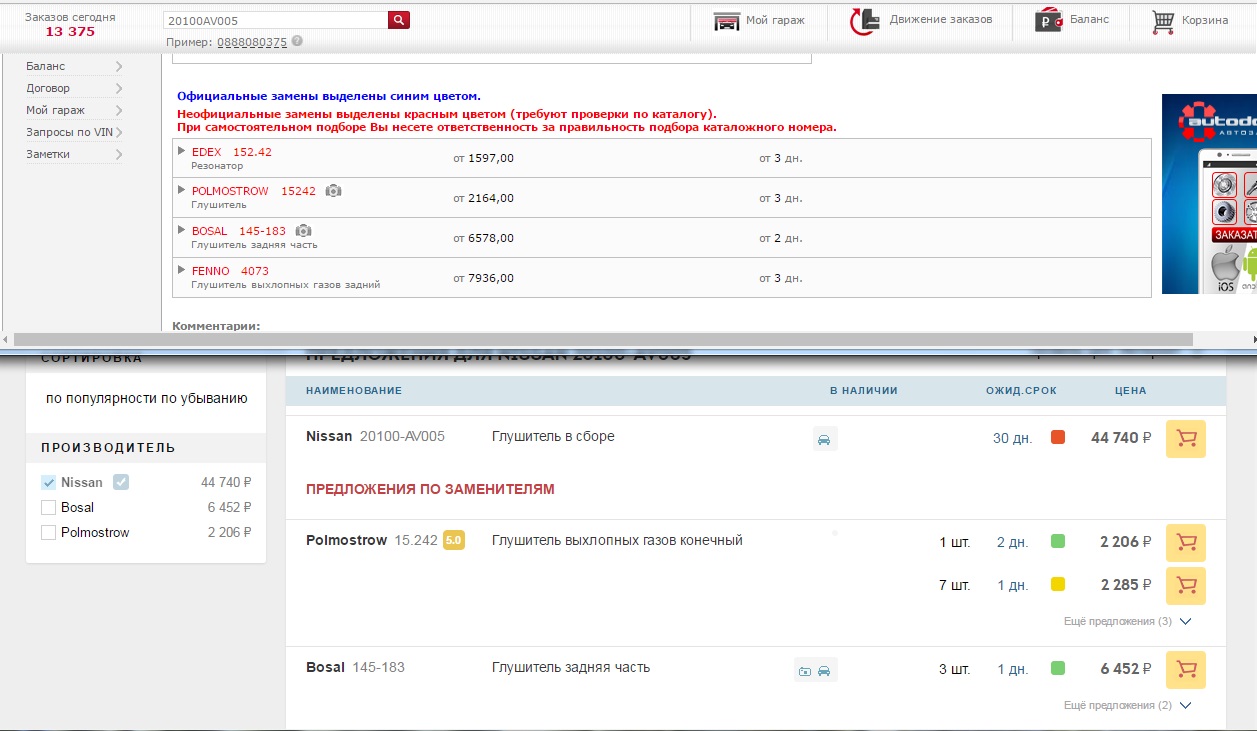This screenshot has height=731, width=1257.
Task: Expand the Договор sidebar chevron
Action: click(119, 88)
